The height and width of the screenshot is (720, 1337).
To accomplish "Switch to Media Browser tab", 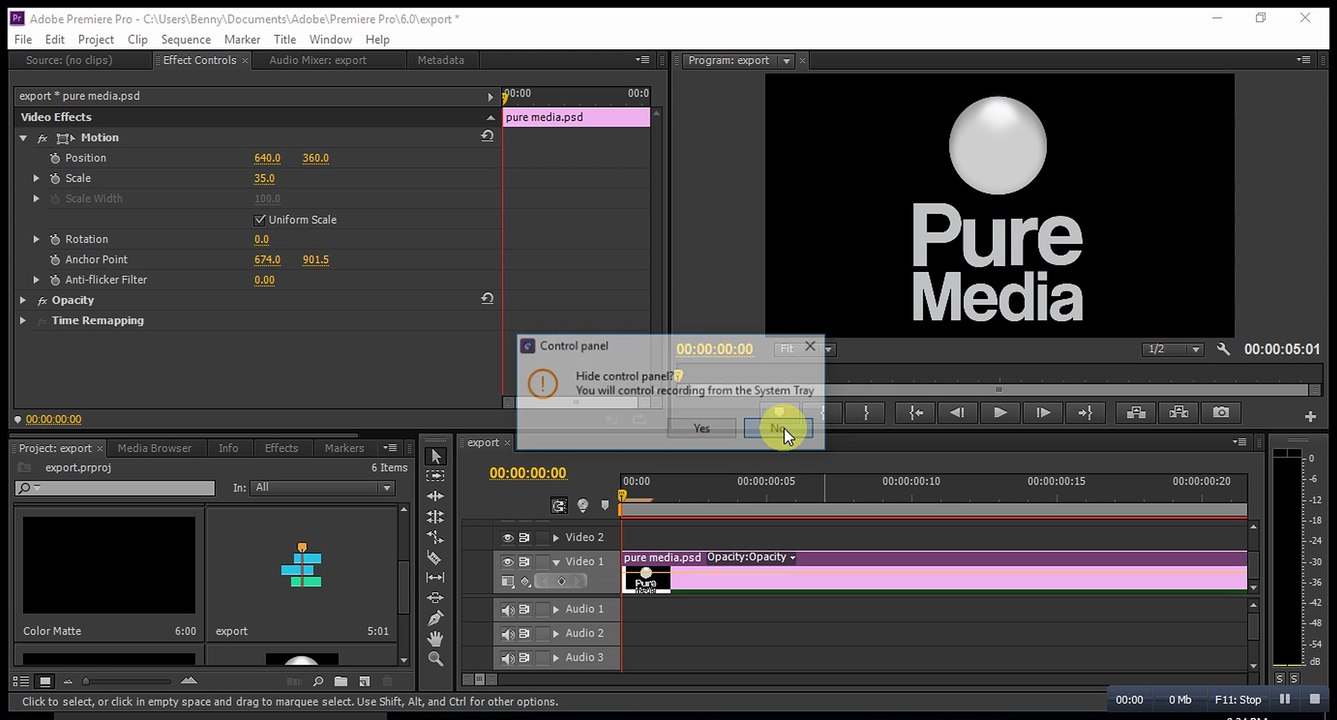I will (x=155, y=448).
